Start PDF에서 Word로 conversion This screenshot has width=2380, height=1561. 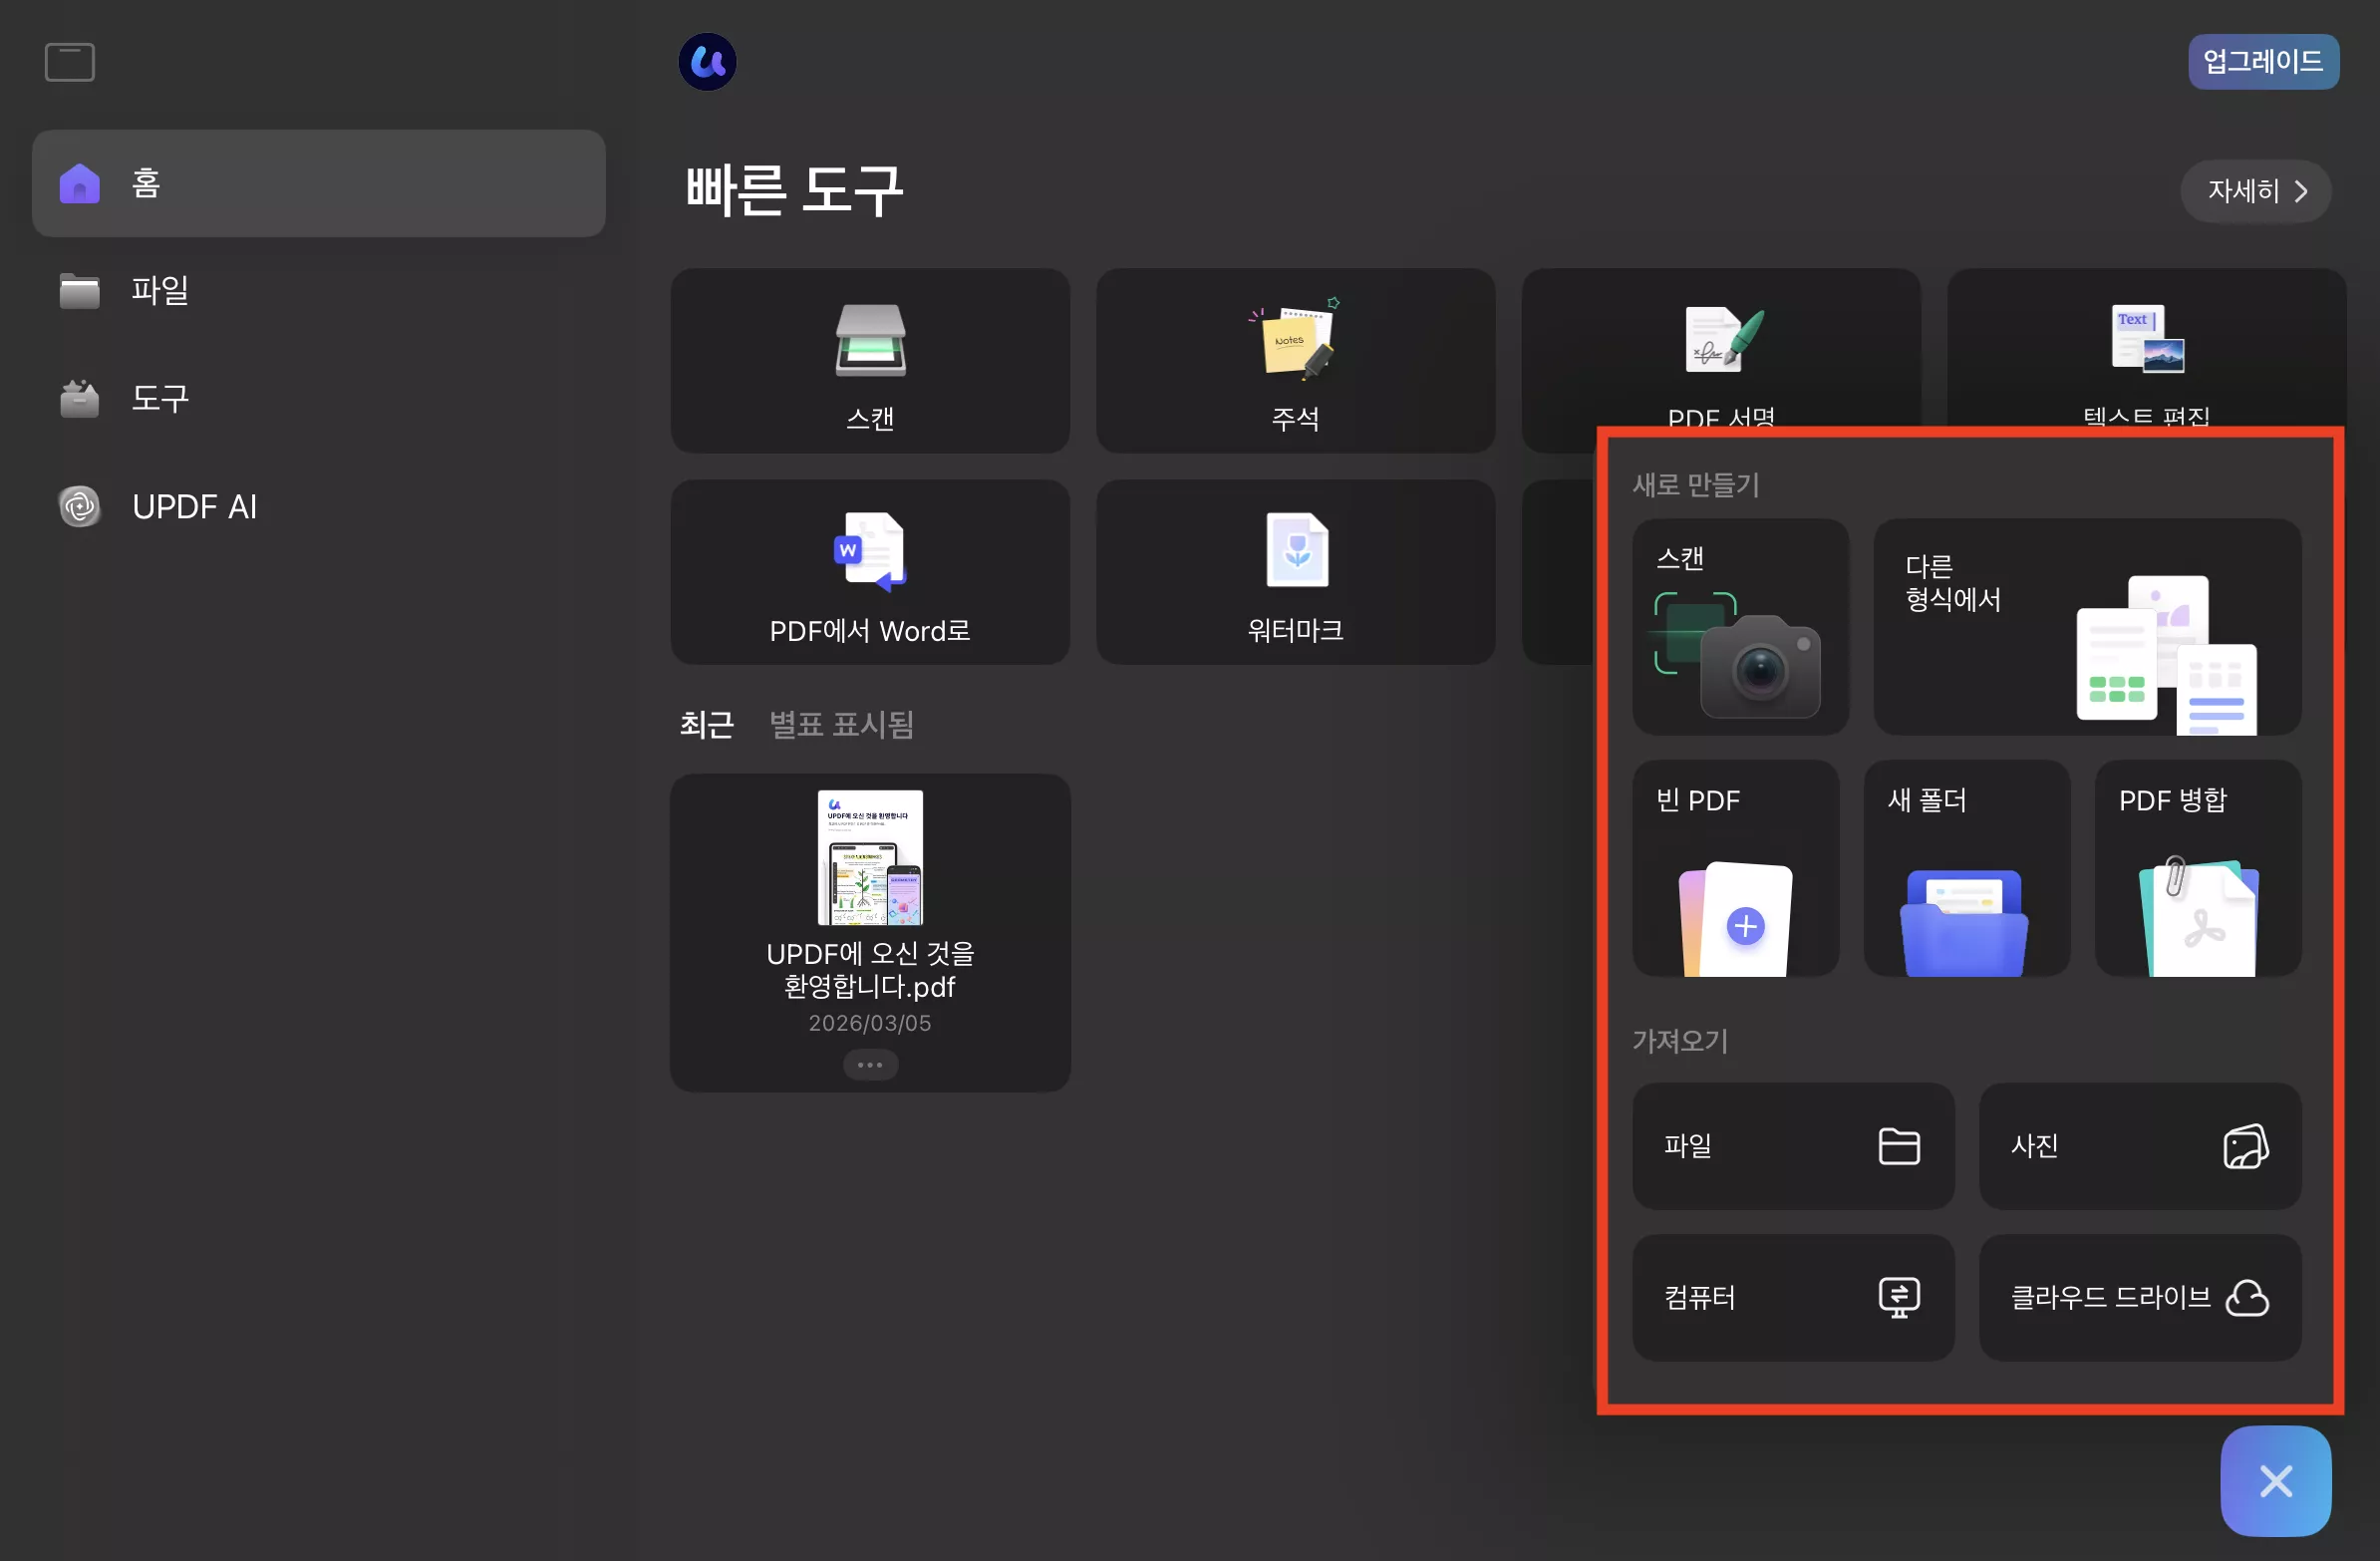pyautogui.click(x=869, y=573)
